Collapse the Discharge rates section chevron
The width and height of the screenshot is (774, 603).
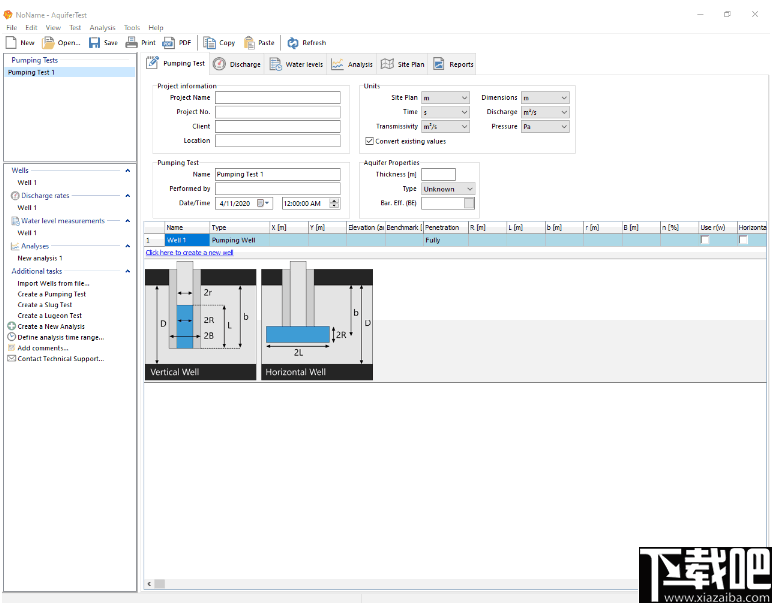click(x=128, y=196)
